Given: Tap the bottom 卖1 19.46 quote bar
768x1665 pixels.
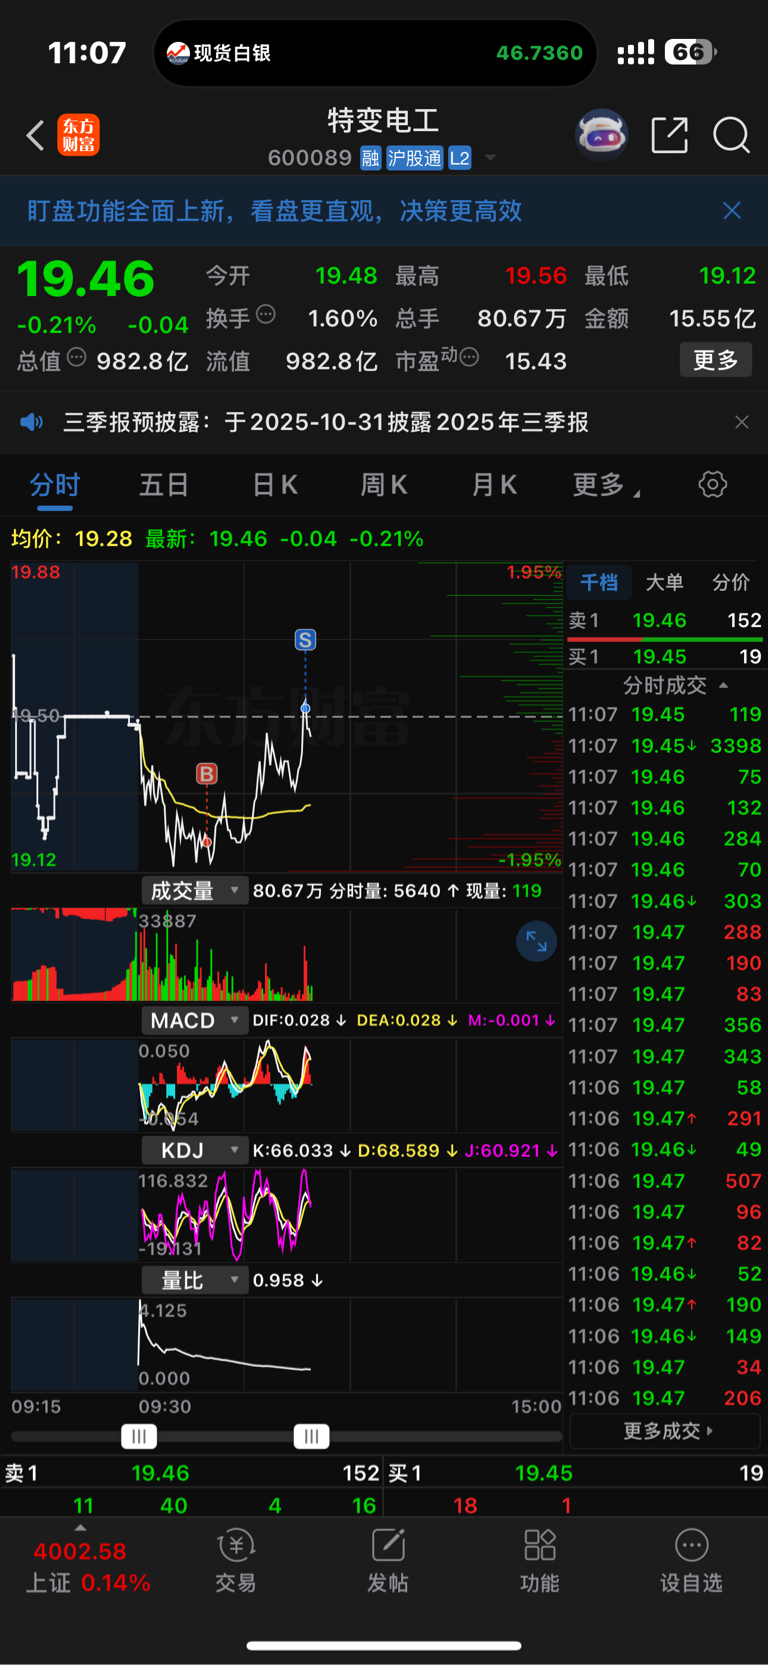Looking at the screenshot, I should click(x=192, y=1473).
